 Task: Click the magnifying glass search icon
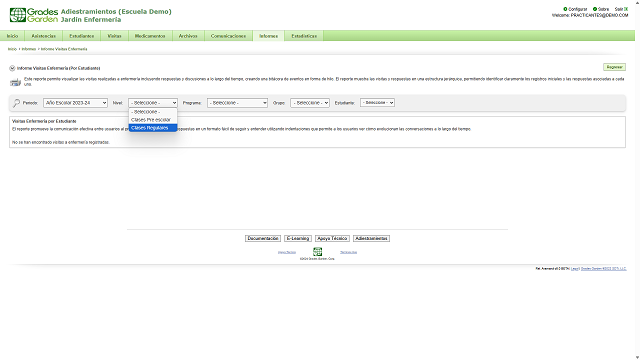tap(16, 103)
